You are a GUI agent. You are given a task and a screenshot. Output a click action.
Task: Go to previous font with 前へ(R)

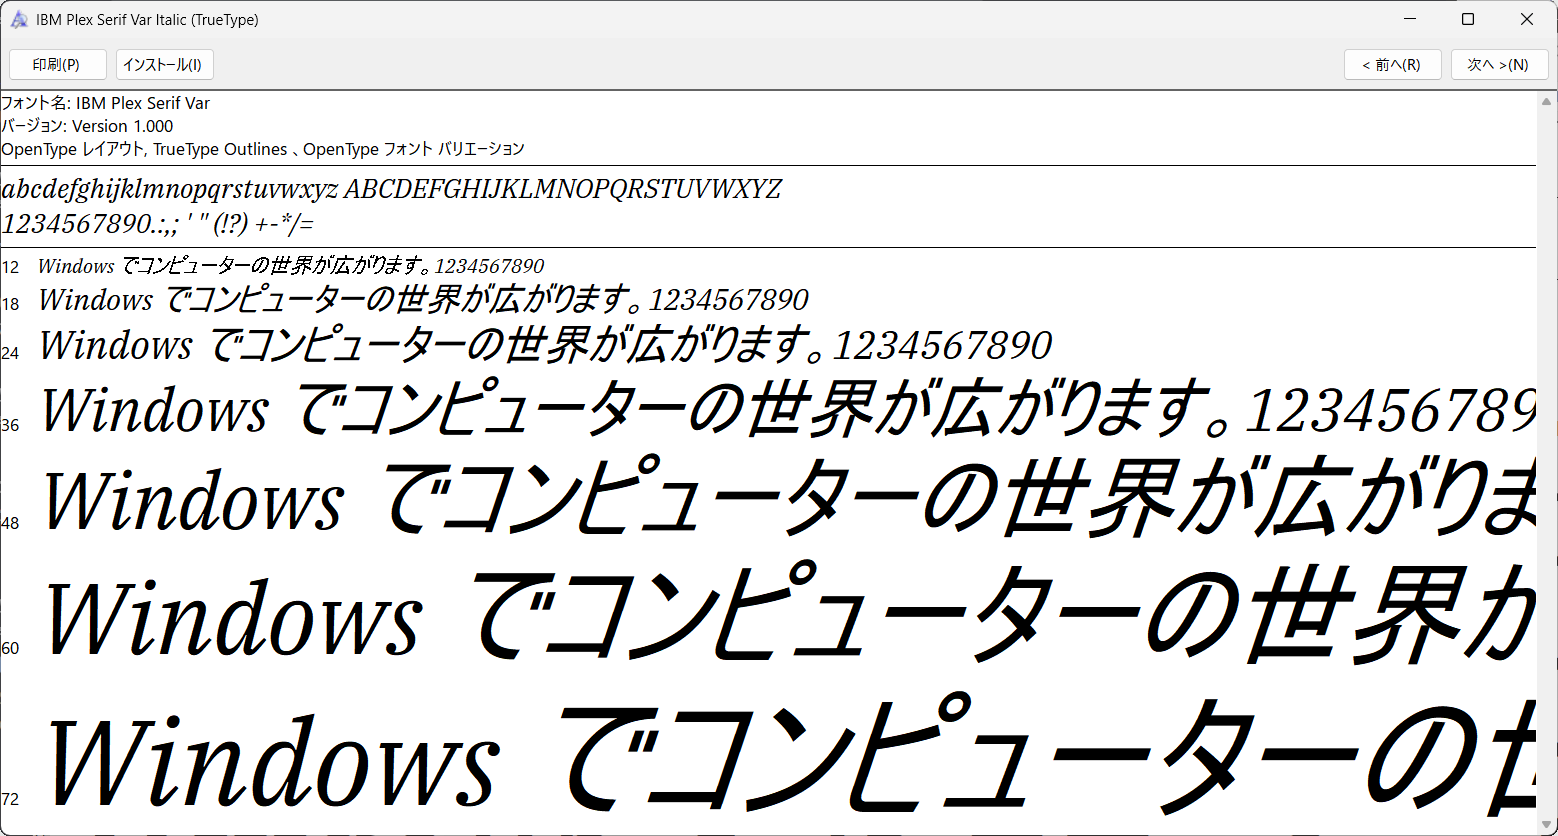point(1393,65)
